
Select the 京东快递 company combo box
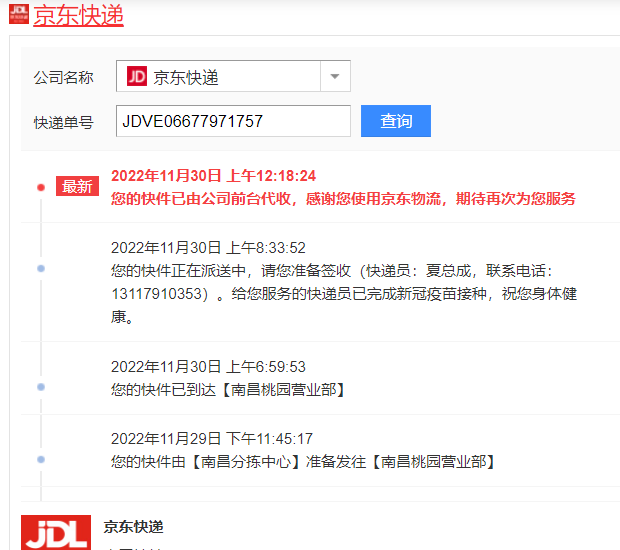coord(233,76)
